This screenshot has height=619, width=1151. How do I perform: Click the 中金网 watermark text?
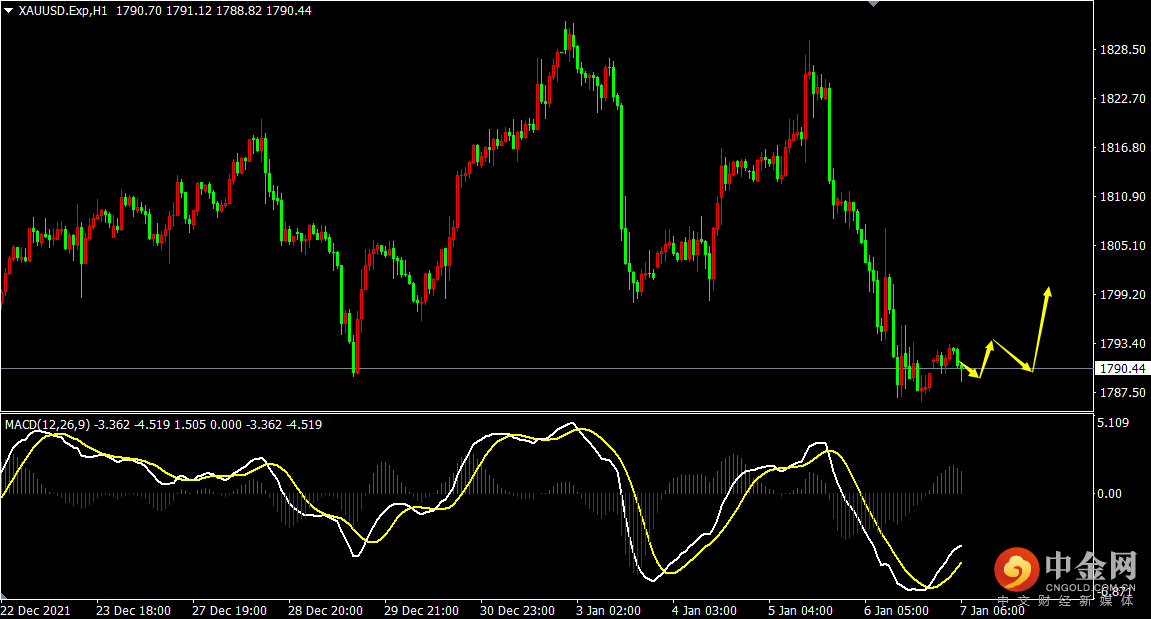point(1092,567)
